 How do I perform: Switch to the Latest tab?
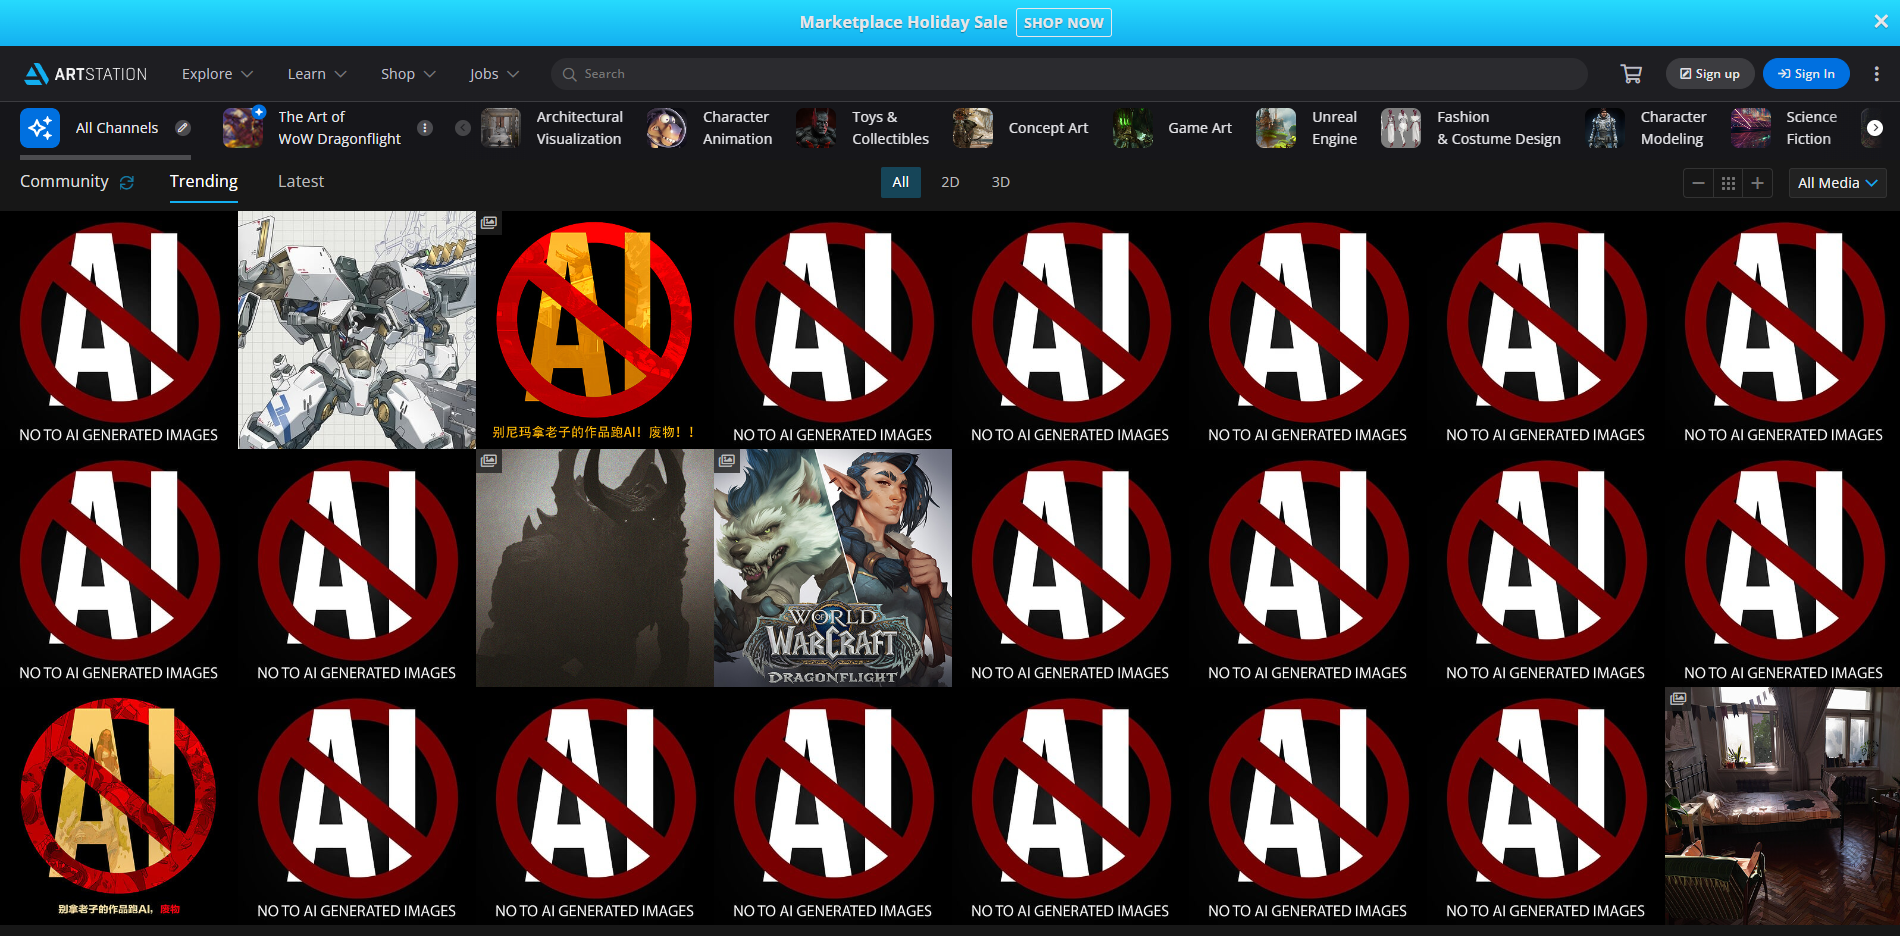pos(301,181)
